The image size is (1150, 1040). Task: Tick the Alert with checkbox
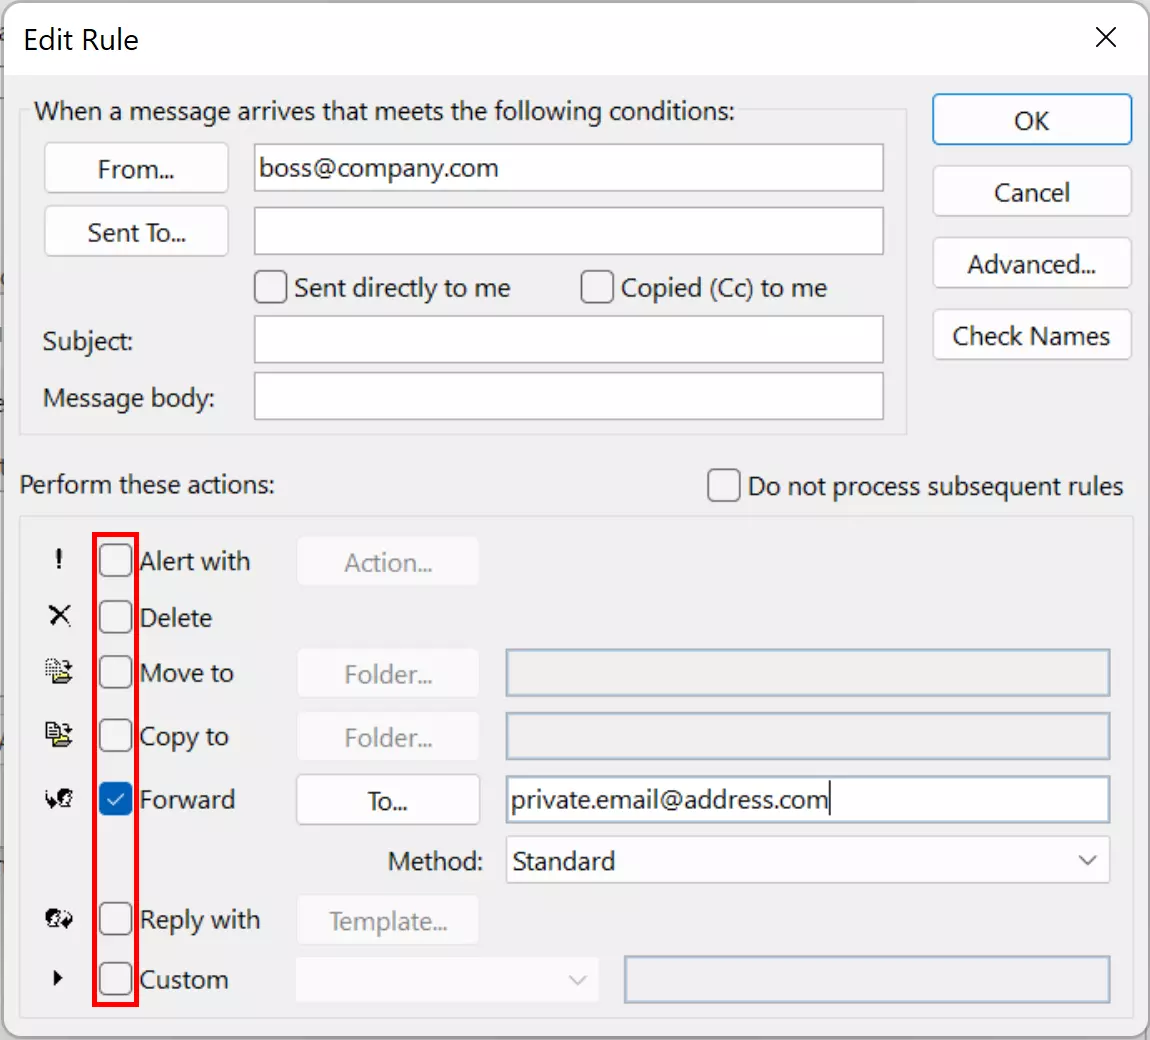click(x=115, y=560)
